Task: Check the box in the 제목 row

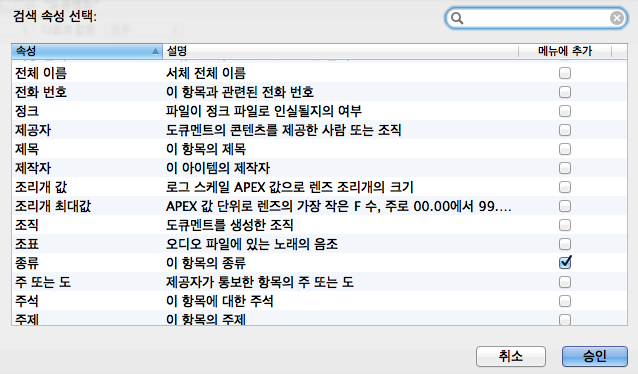Action: 565,149
